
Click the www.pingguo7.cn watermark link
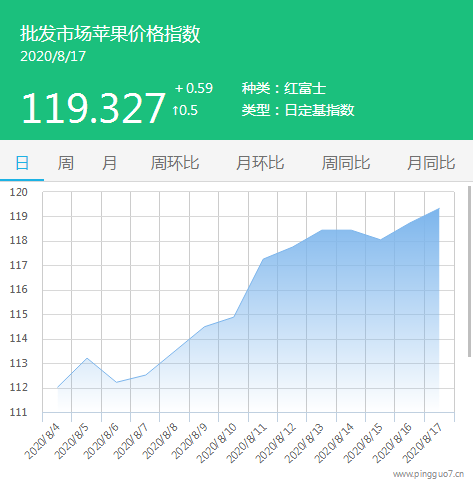(428, 474)
